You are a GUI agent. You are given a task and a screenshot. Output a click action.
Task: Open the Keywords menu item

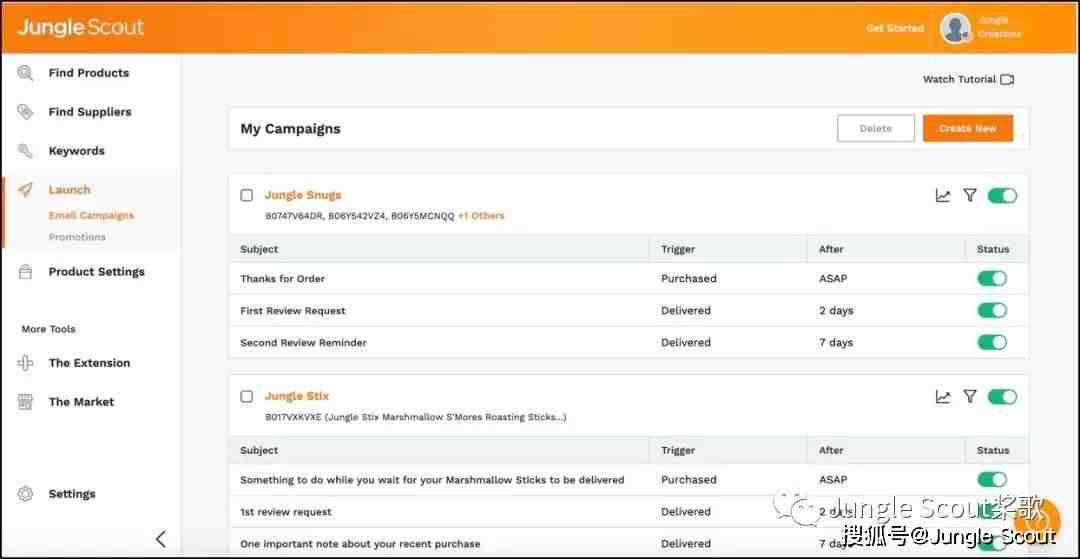click(x=76, y=151)
